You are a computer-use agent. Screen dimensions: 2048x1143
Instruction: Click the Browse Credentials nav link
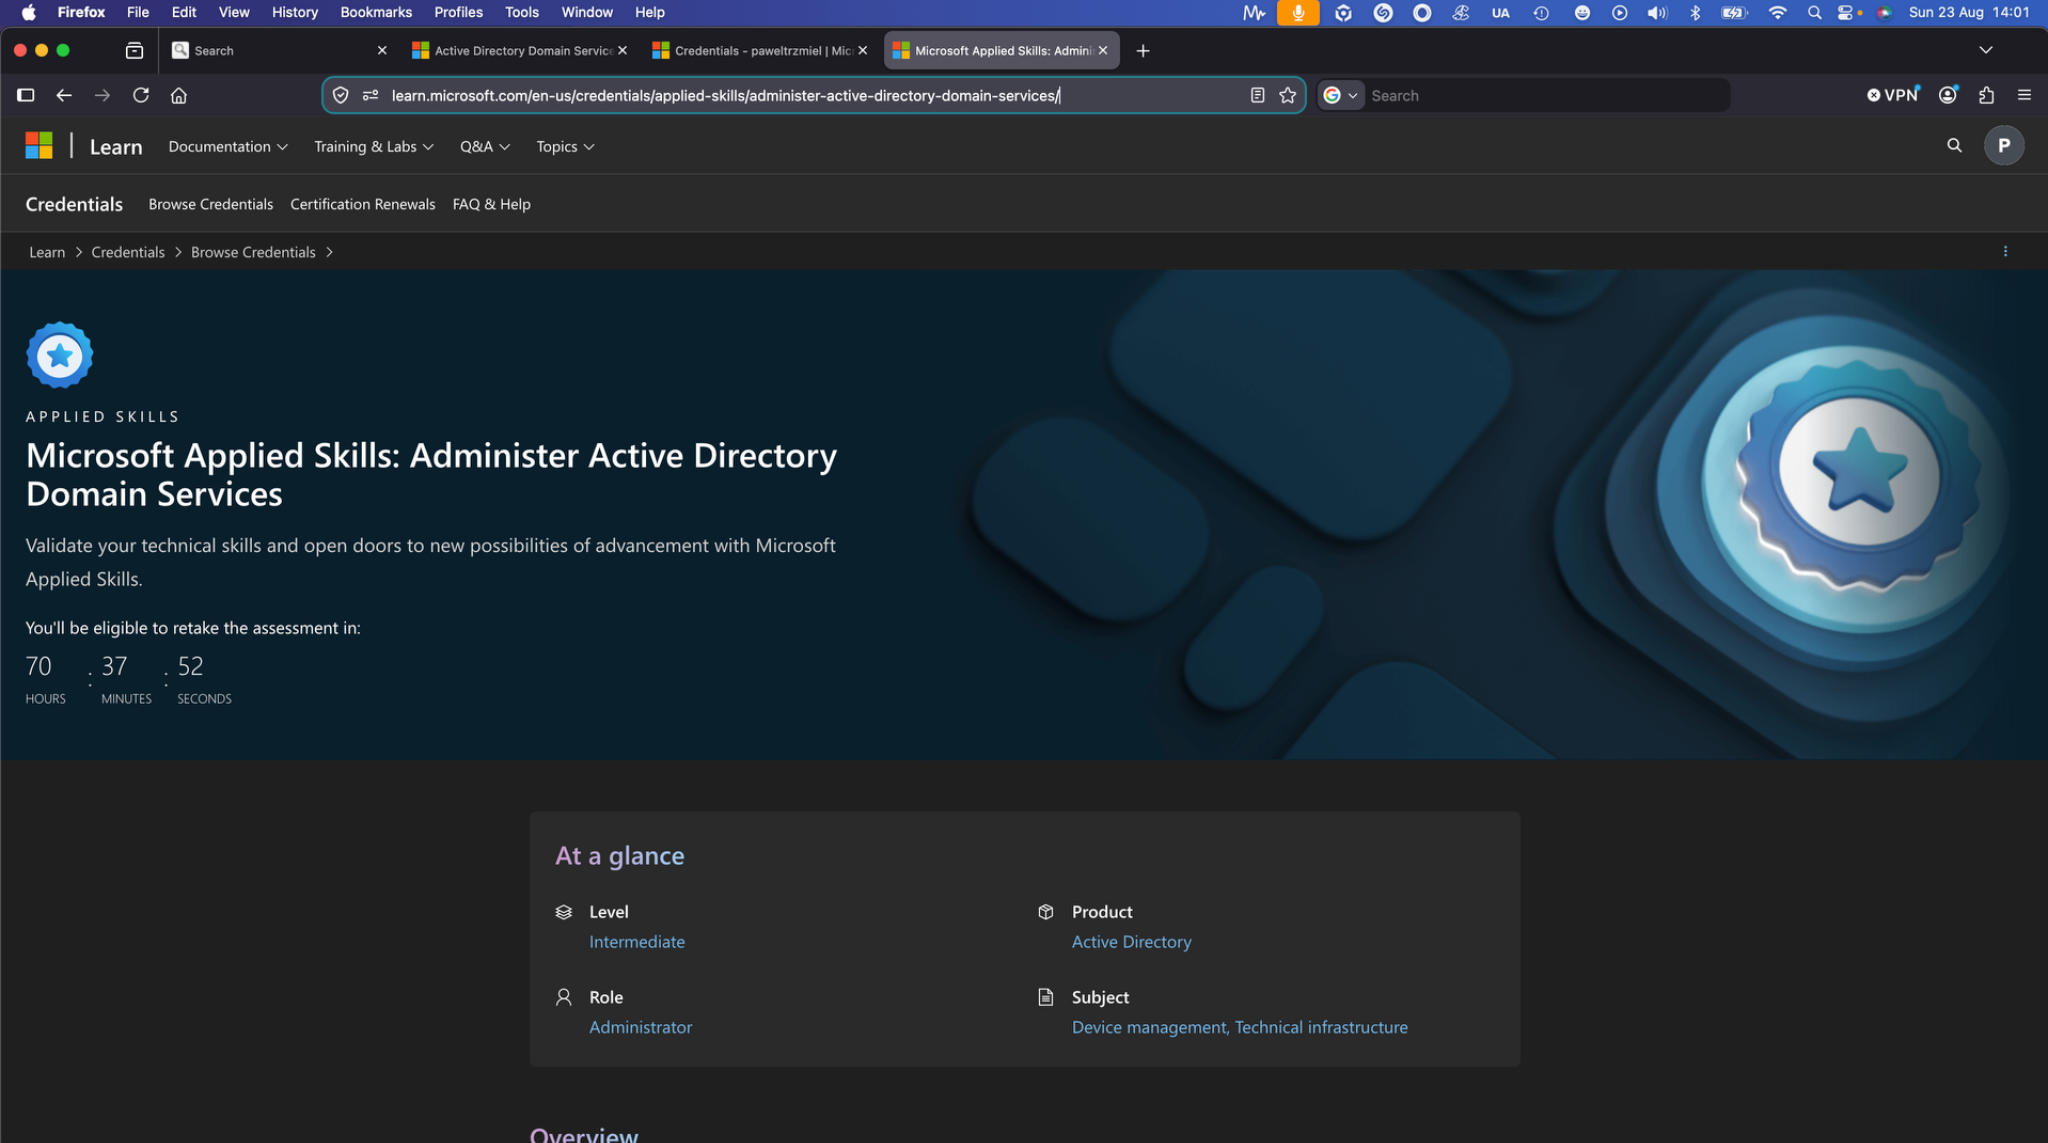click(x=211, y=204)
